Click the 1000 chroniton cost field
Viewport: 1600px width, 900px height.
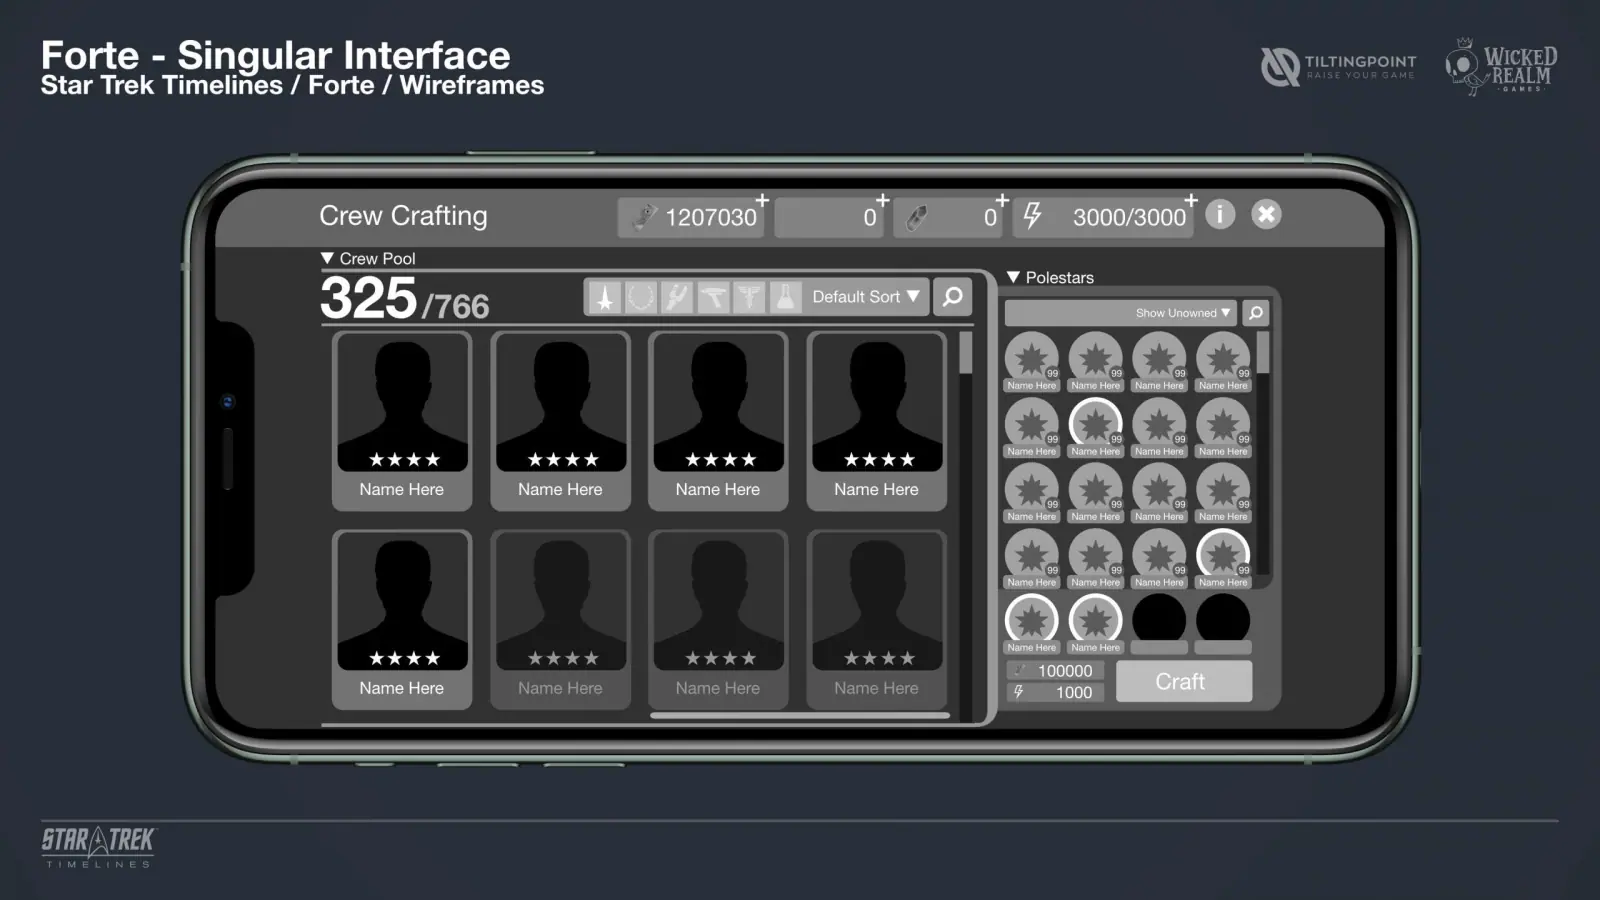[x=1055, y=692]
